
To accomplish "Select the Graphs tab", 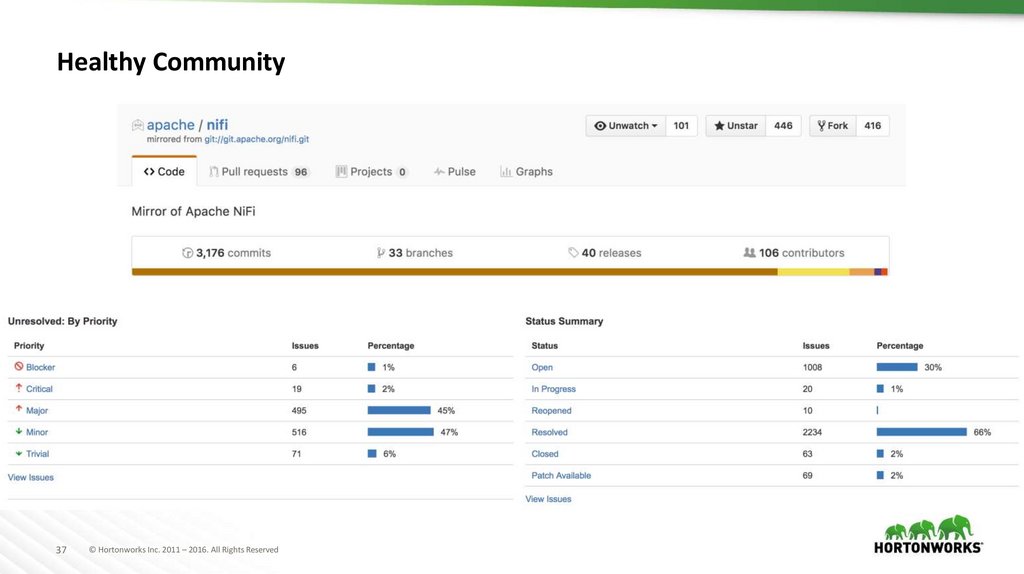I will point(526,172).
